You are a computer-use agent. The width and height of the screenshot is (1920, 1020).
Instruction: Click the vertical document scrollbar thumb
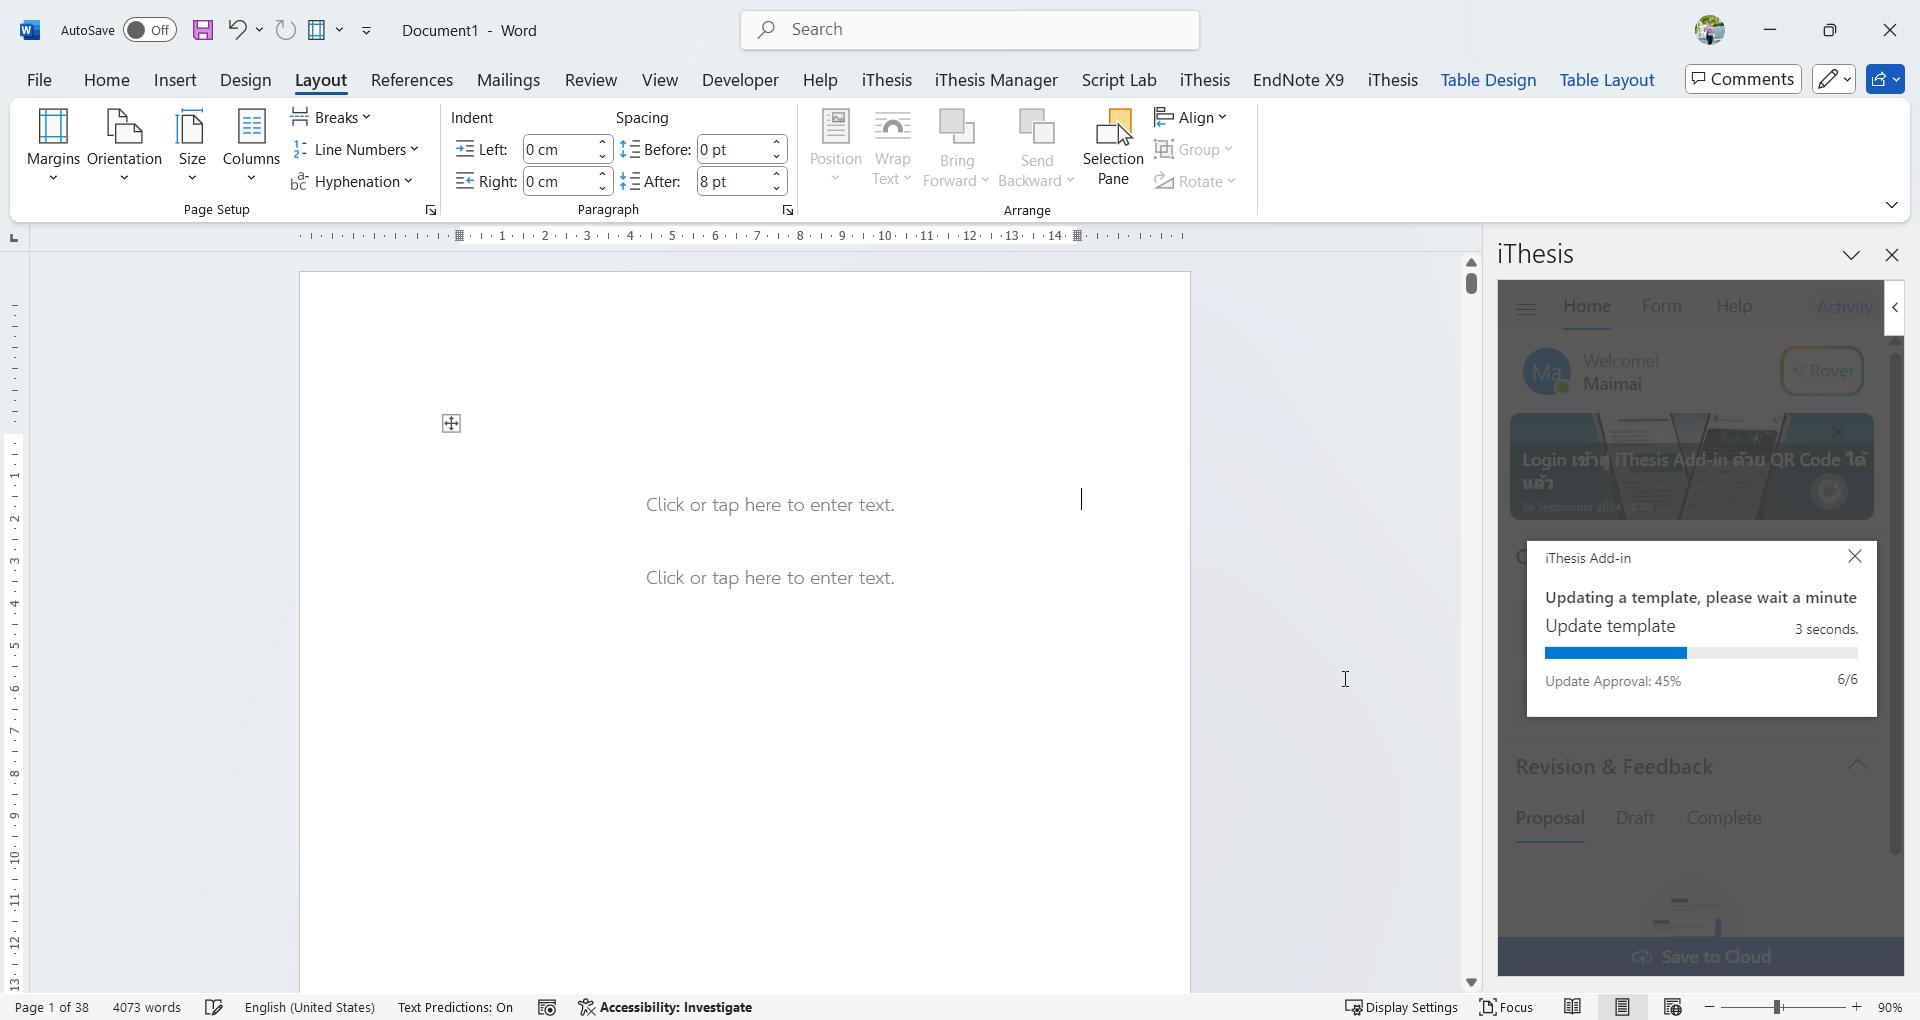coord(1471,283)
